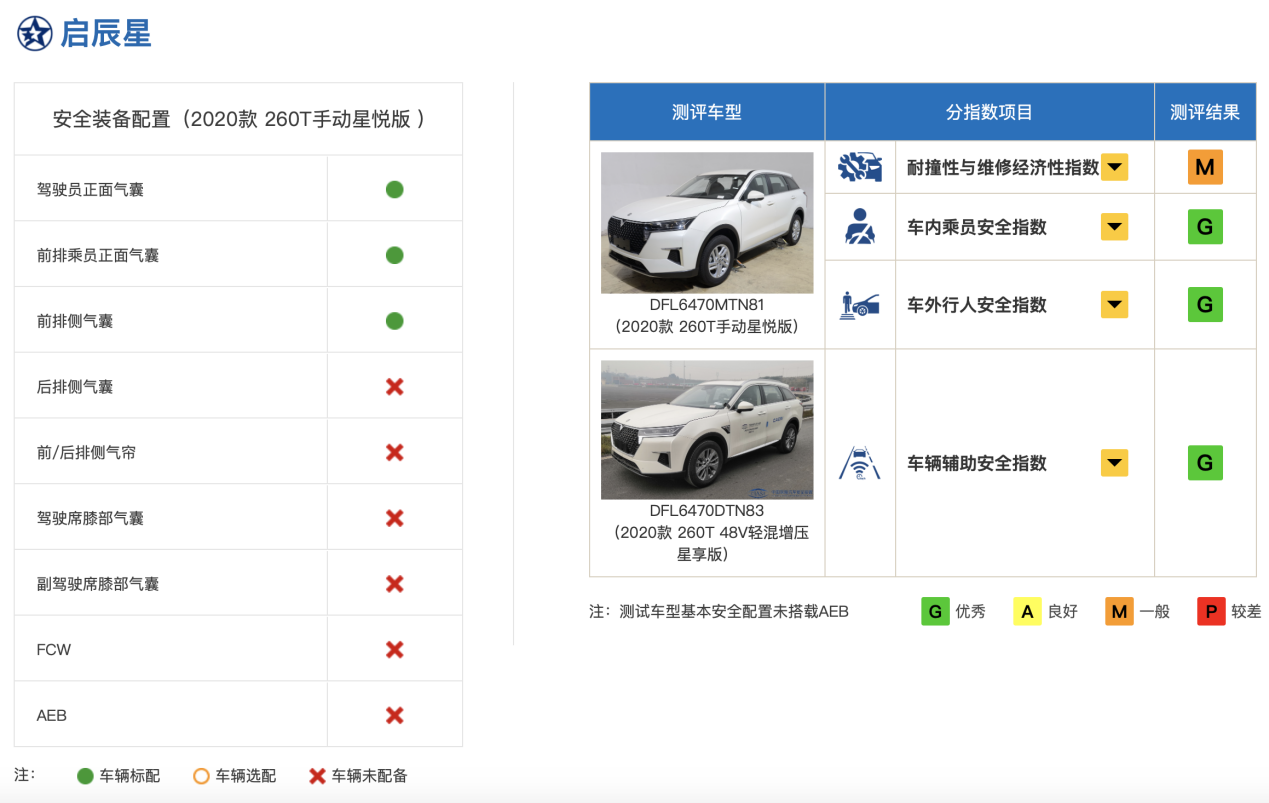Click the 测评车型 column header
1269x803 pixels.
[x=707, y=112]
